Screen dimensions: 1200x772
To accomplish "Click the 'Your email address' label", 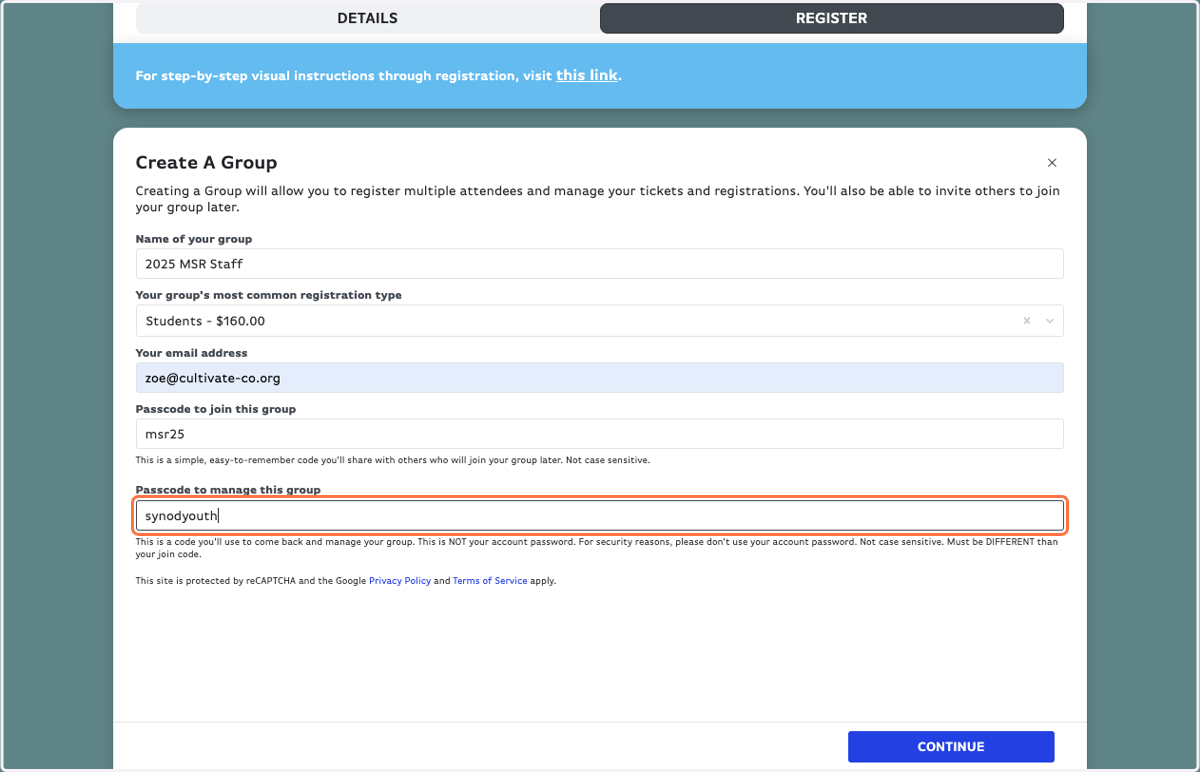I will tap(191, 353).
